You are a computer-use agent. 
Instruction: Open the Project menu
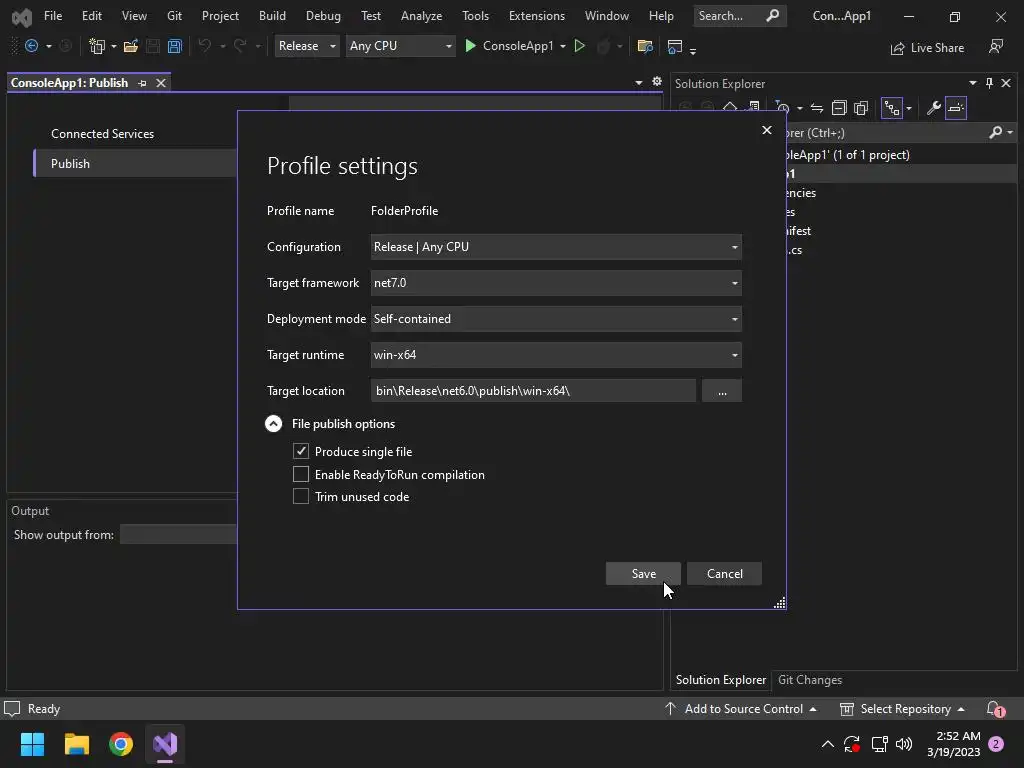(x=220, y=16)
